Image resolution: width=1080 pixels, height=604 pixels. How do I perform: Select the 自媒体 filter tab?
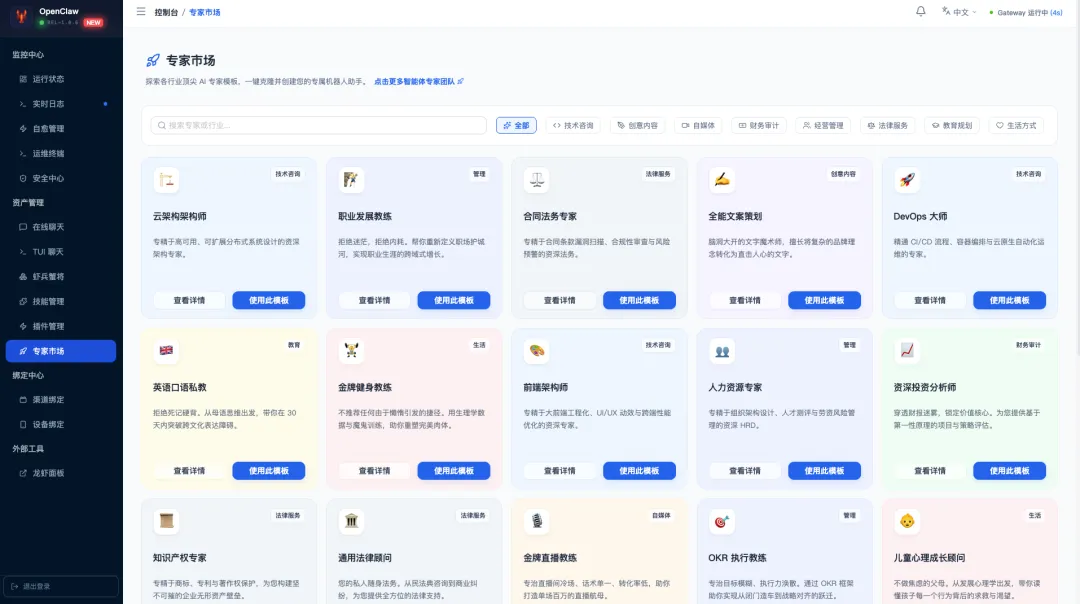pos(698,125)
